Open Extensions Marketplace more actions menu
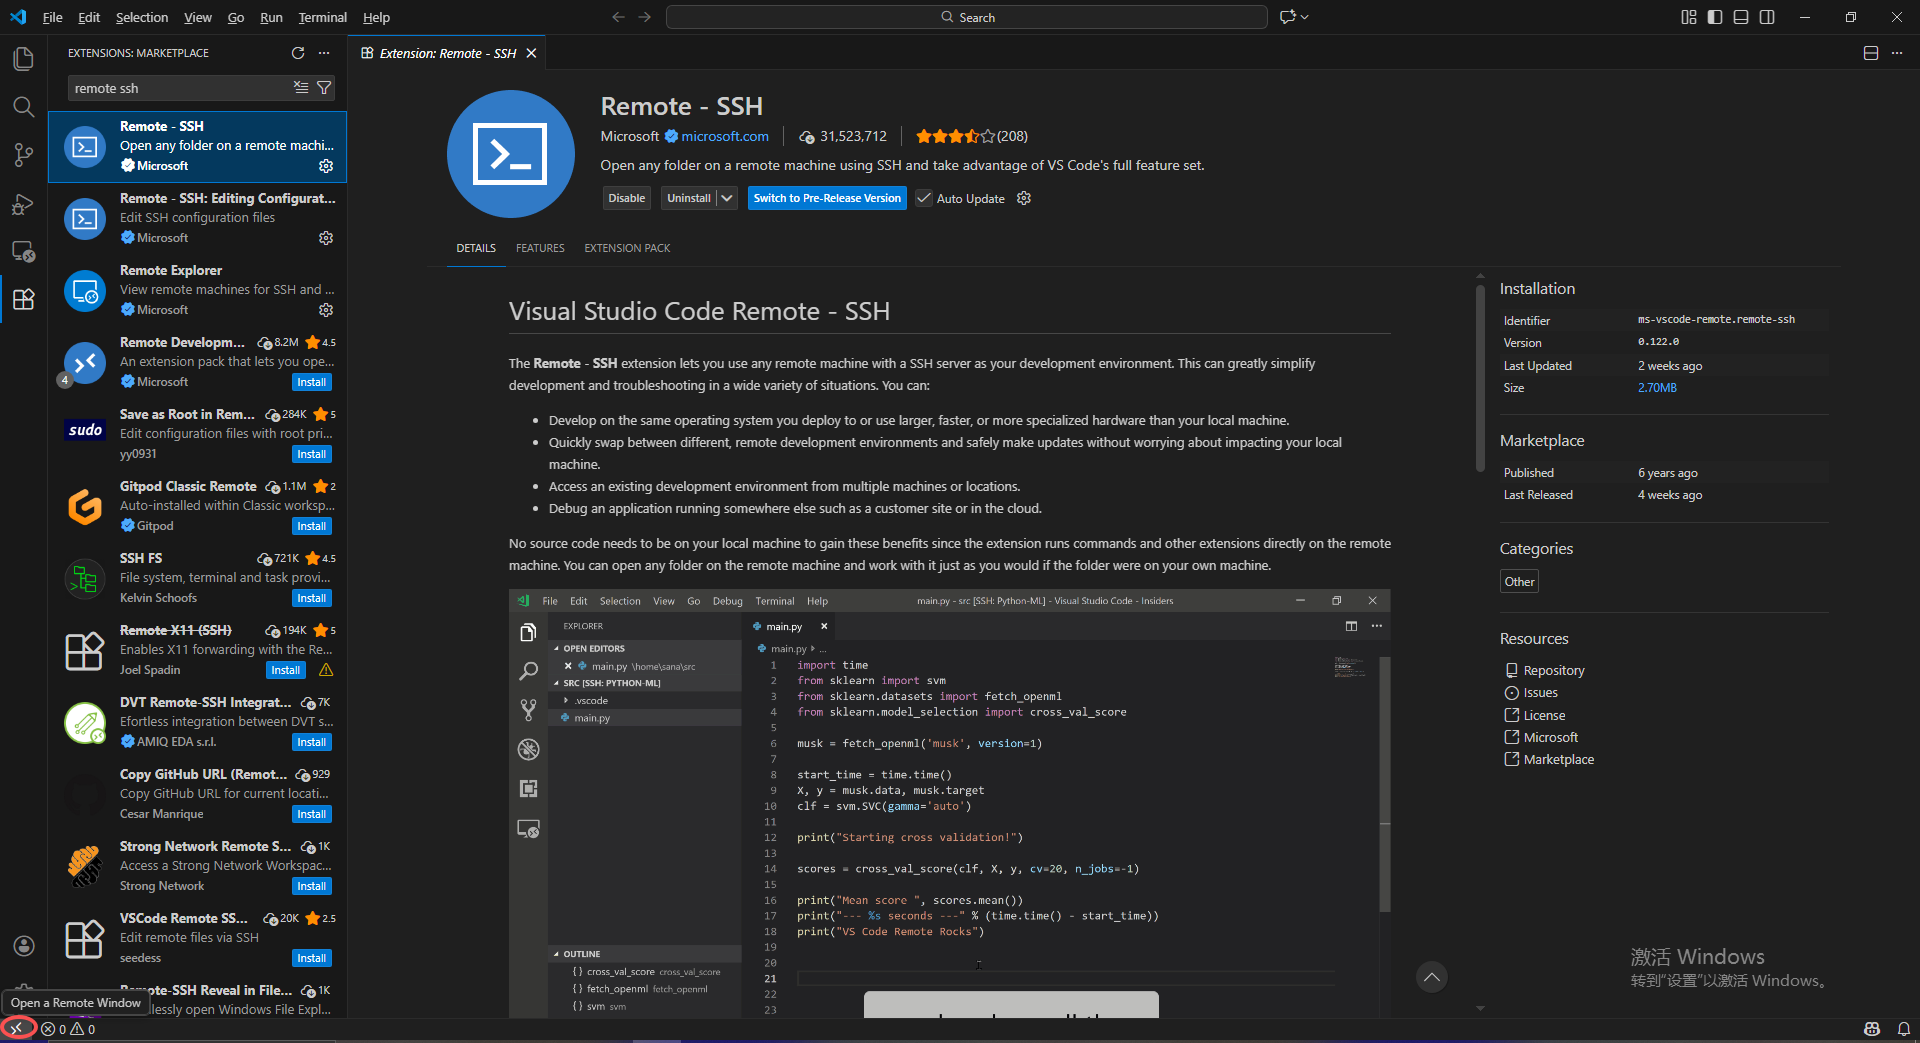This screenshot has width=1920, height=1043. pos(324,53)
